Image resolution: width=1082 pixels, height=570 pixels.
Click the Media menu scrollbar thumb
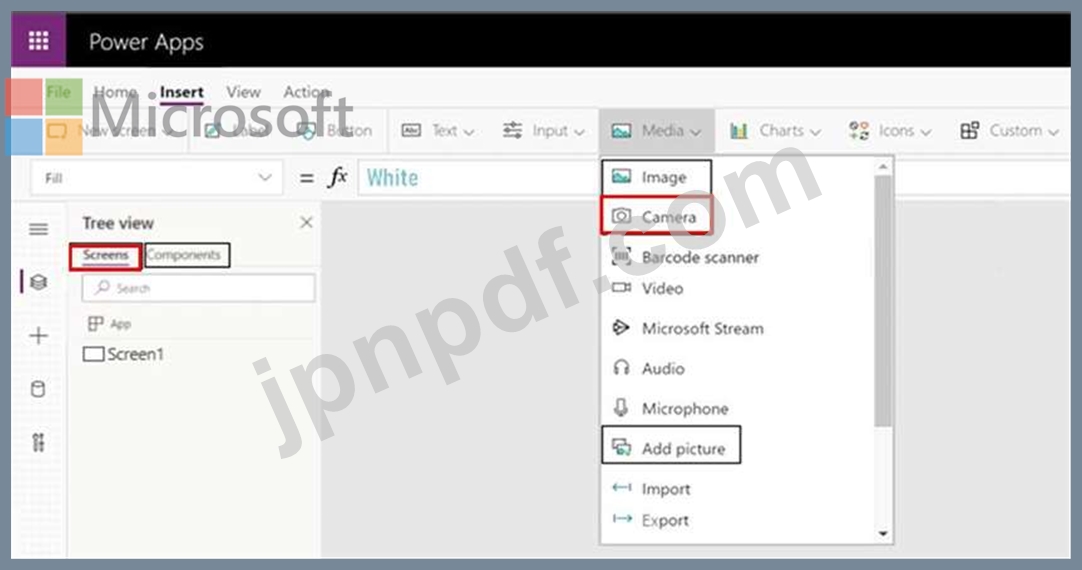883,302
